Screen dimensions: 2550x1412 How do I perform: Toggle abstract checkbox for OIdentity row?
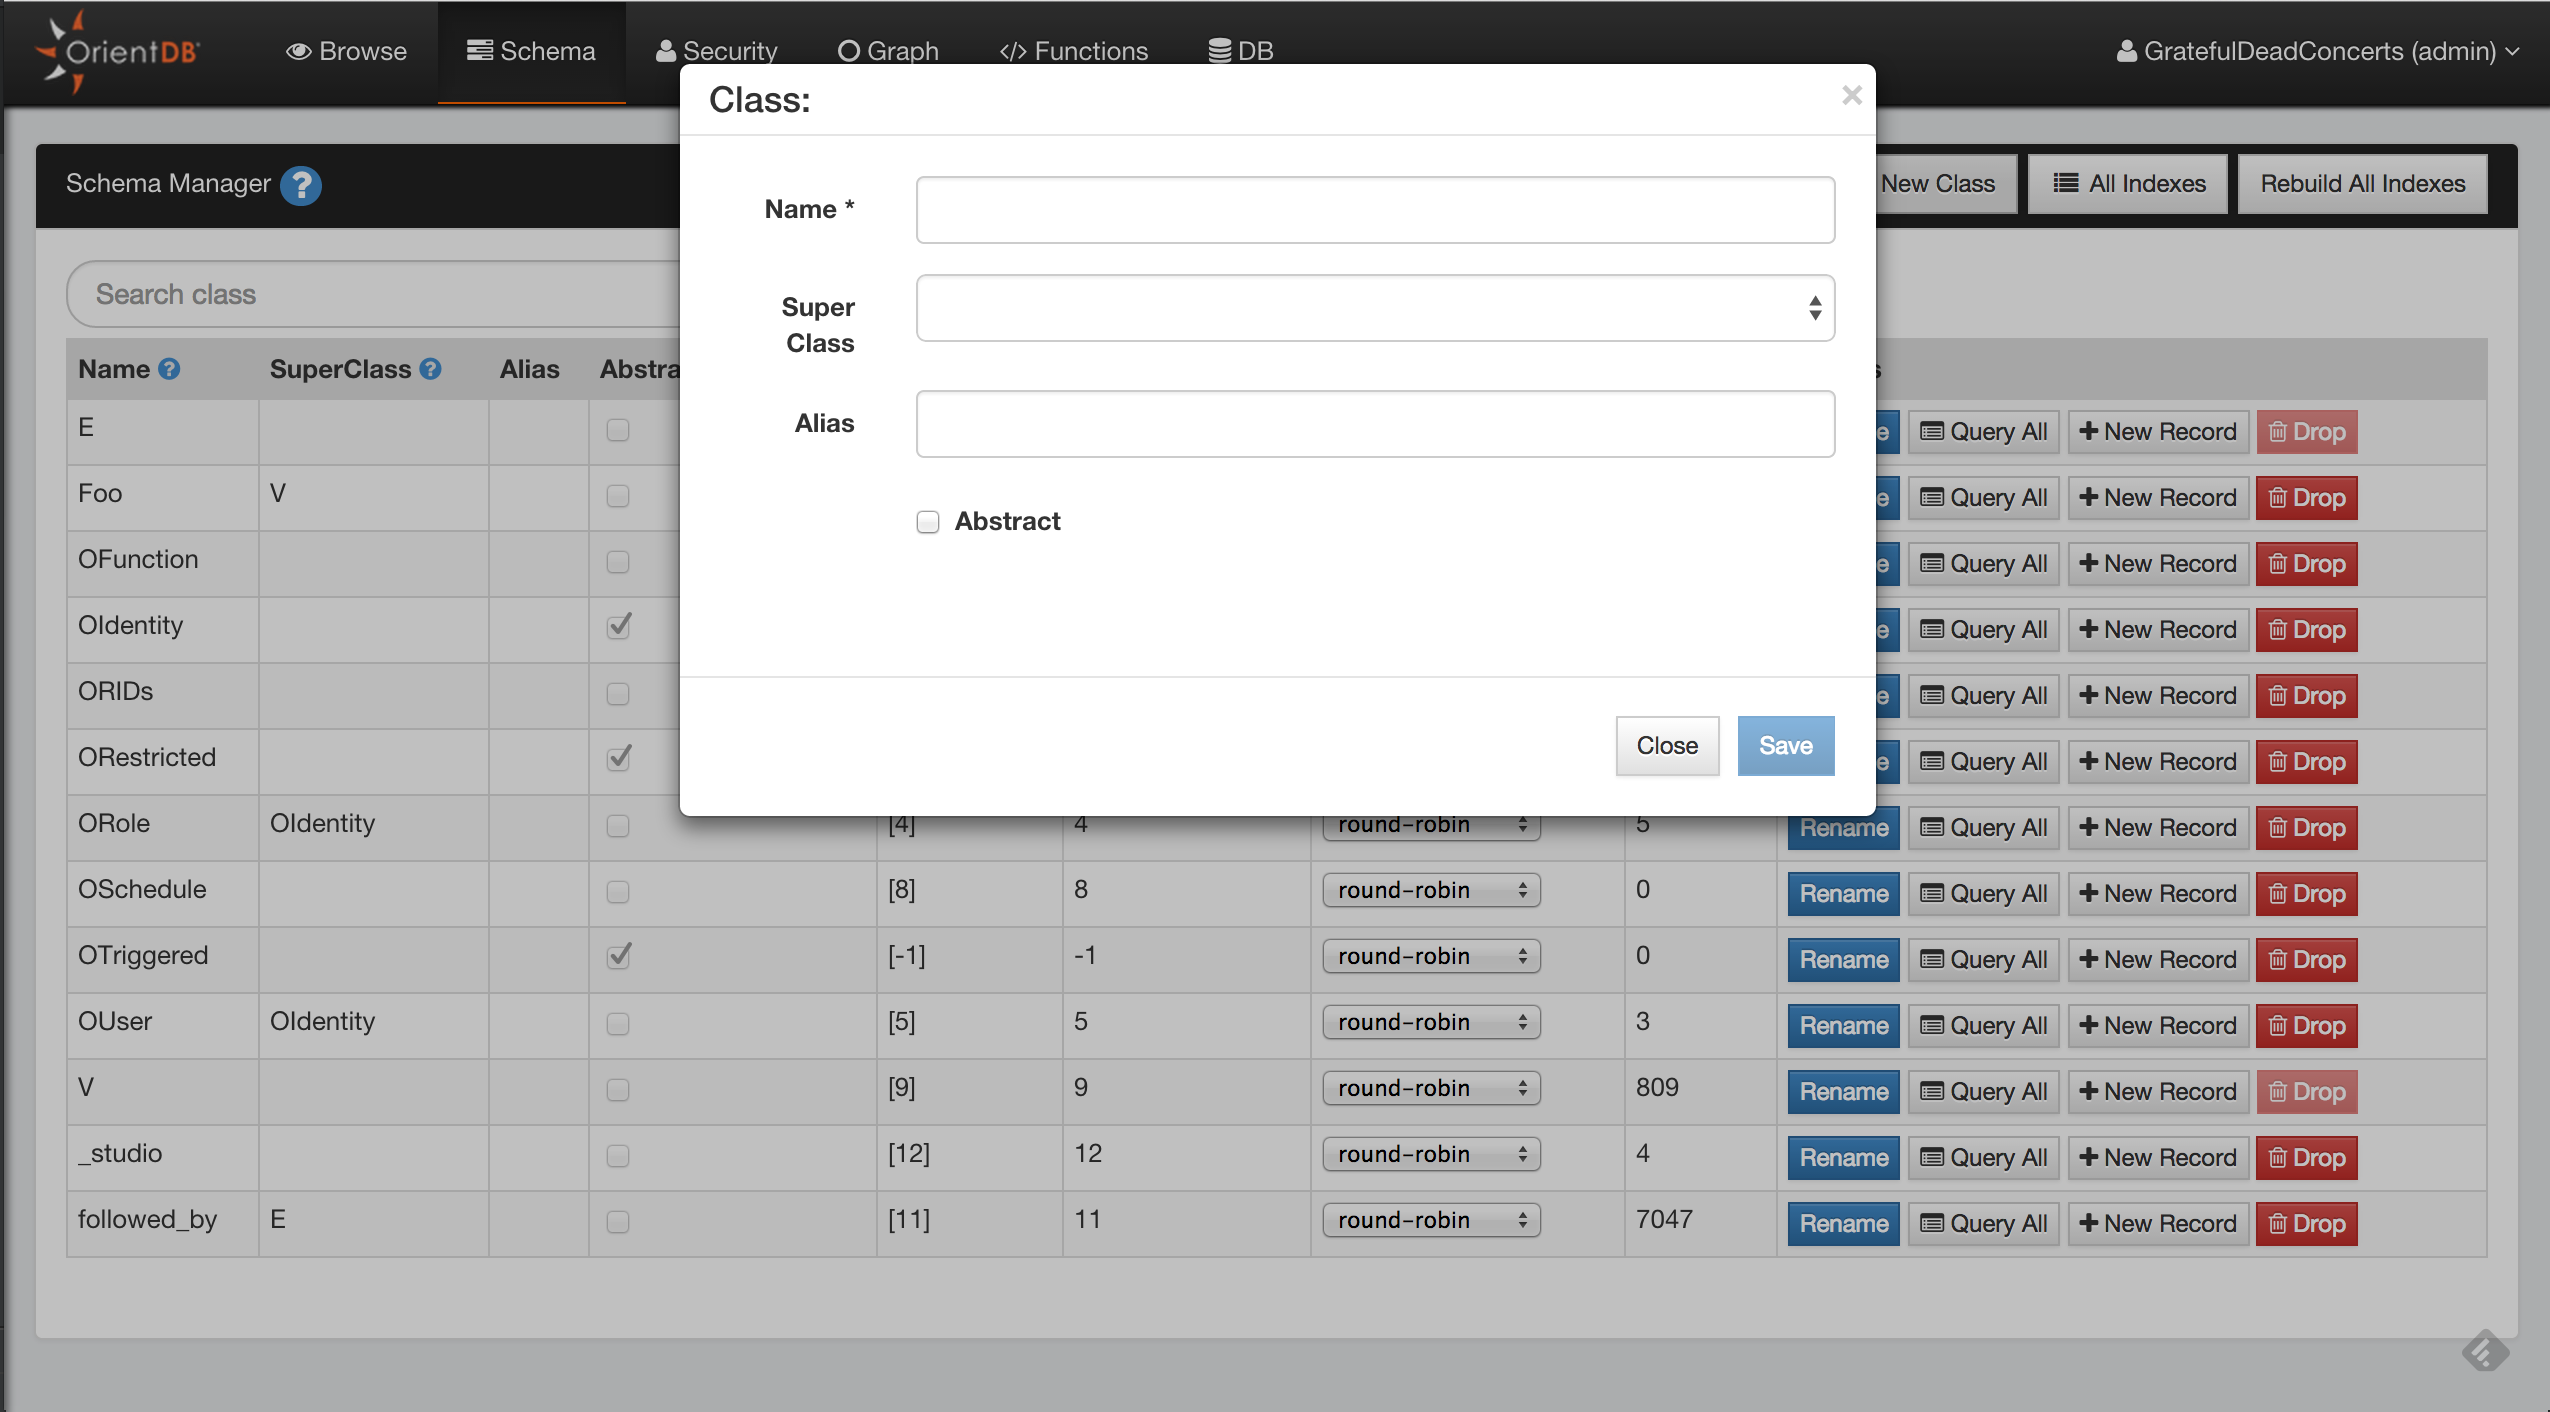point(619,626)
